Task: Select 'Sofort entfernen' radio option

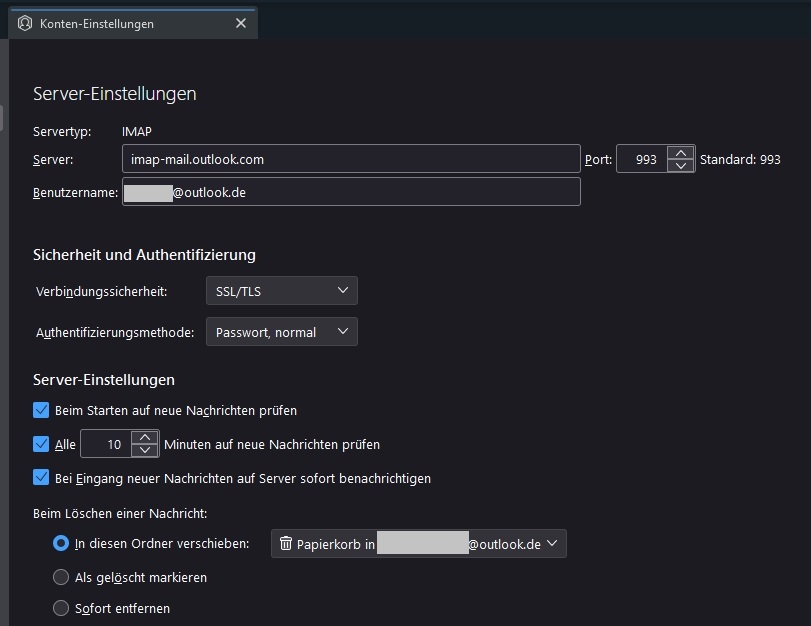Action: [61, 608]
